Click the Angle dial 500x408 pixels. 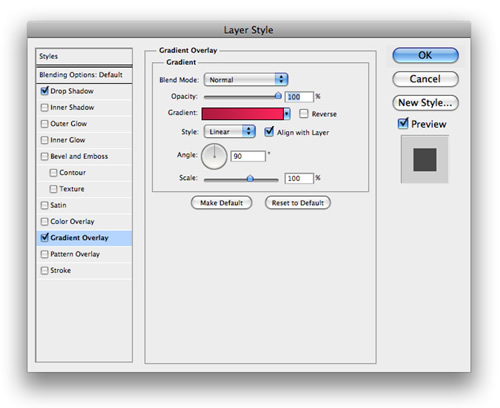coord(214,156)
